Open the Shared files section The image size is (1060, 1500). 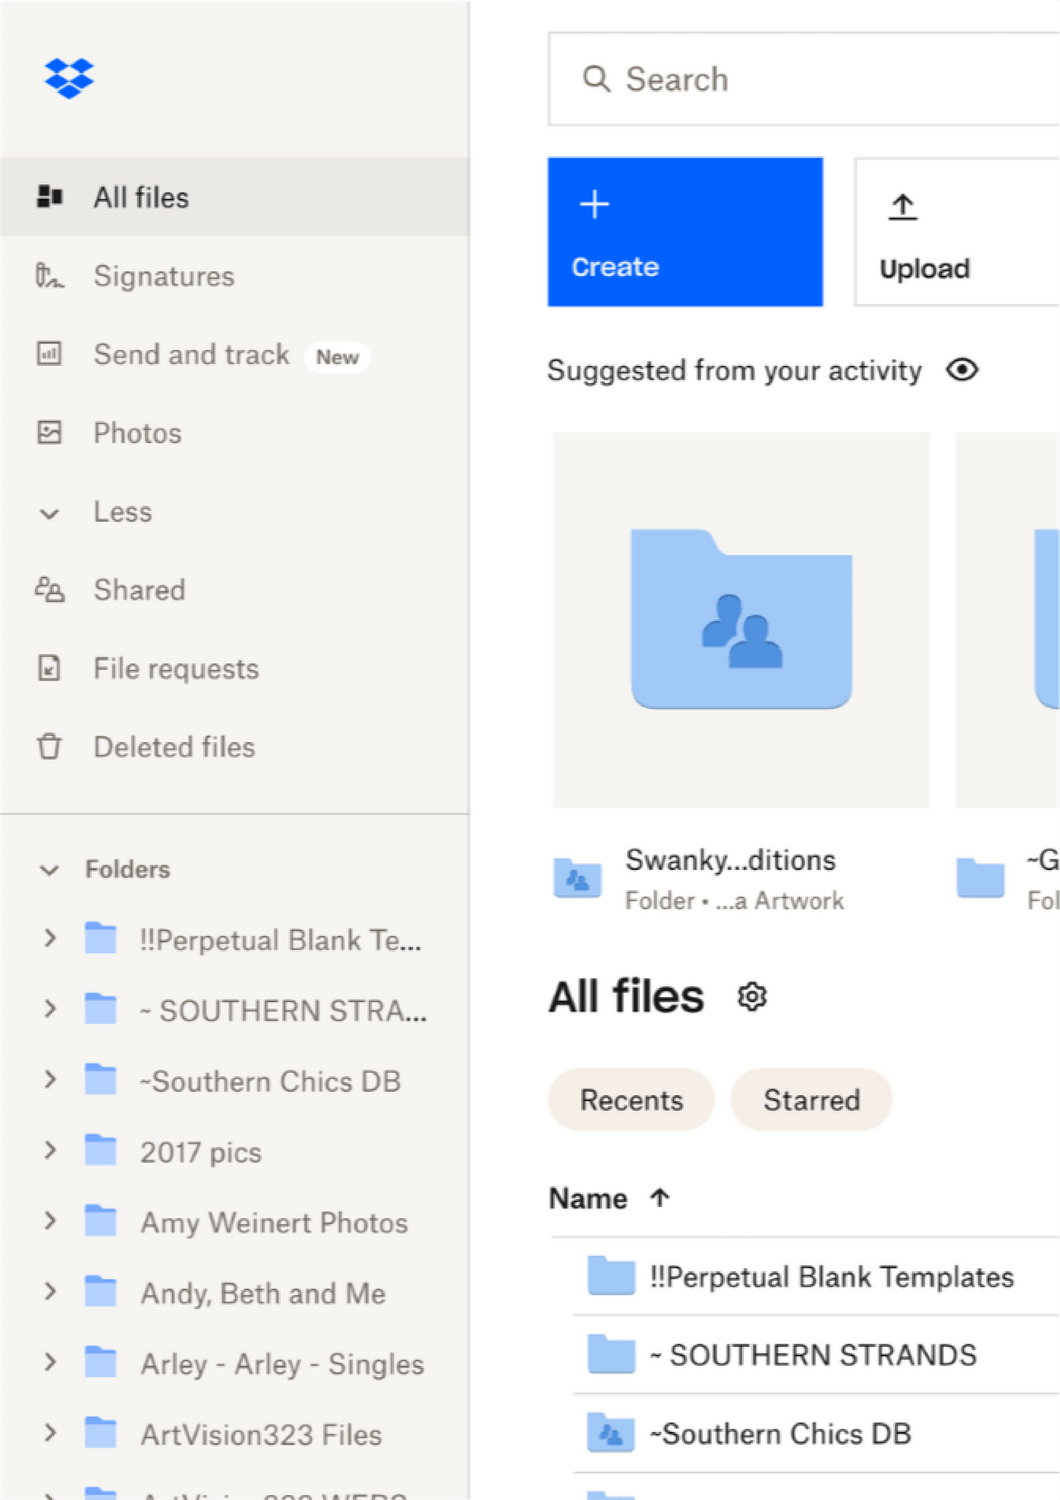click(139, 590)
